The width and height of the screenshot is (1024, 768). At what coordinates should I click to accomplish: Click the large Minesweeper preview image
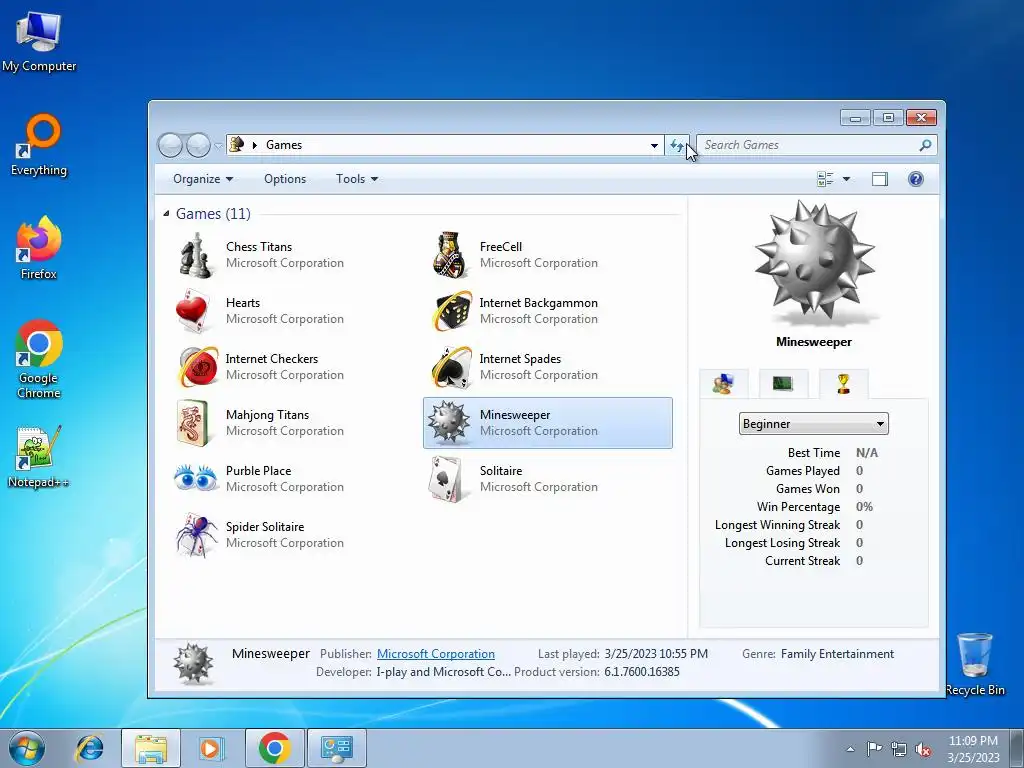814,263
